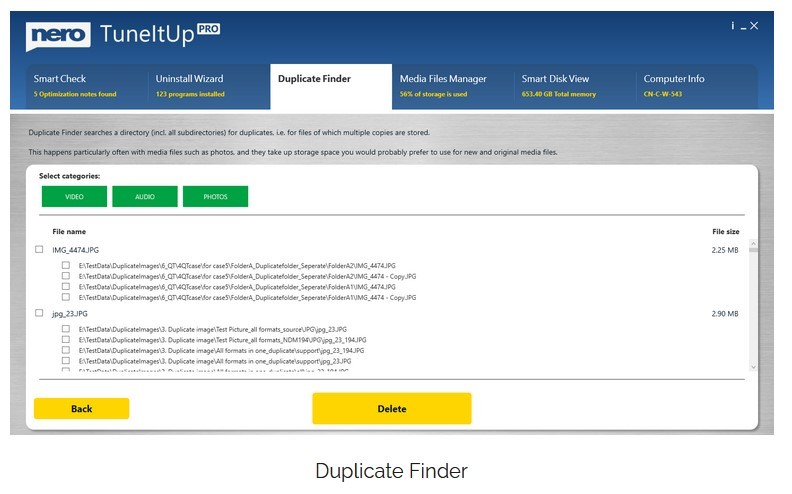Toggle the AUDIO category button
This screenshot has height=494, width=792.
145,196
